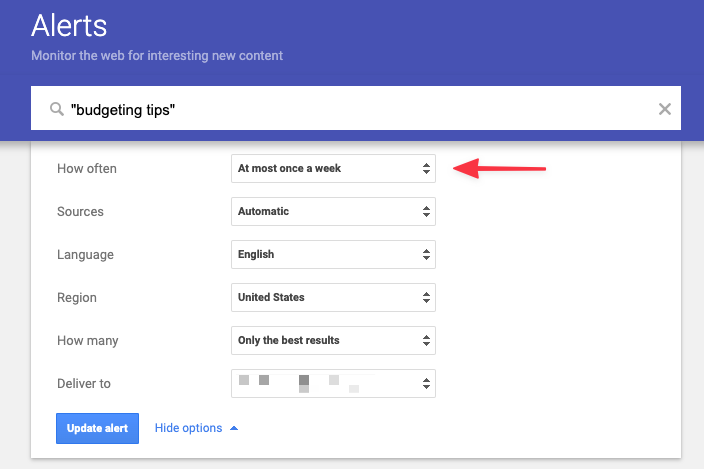Click the "Monitor the web for interesting new content" subtitle
Image resolution: width=704 pixels, height=469 pixels.
point(157,56)
